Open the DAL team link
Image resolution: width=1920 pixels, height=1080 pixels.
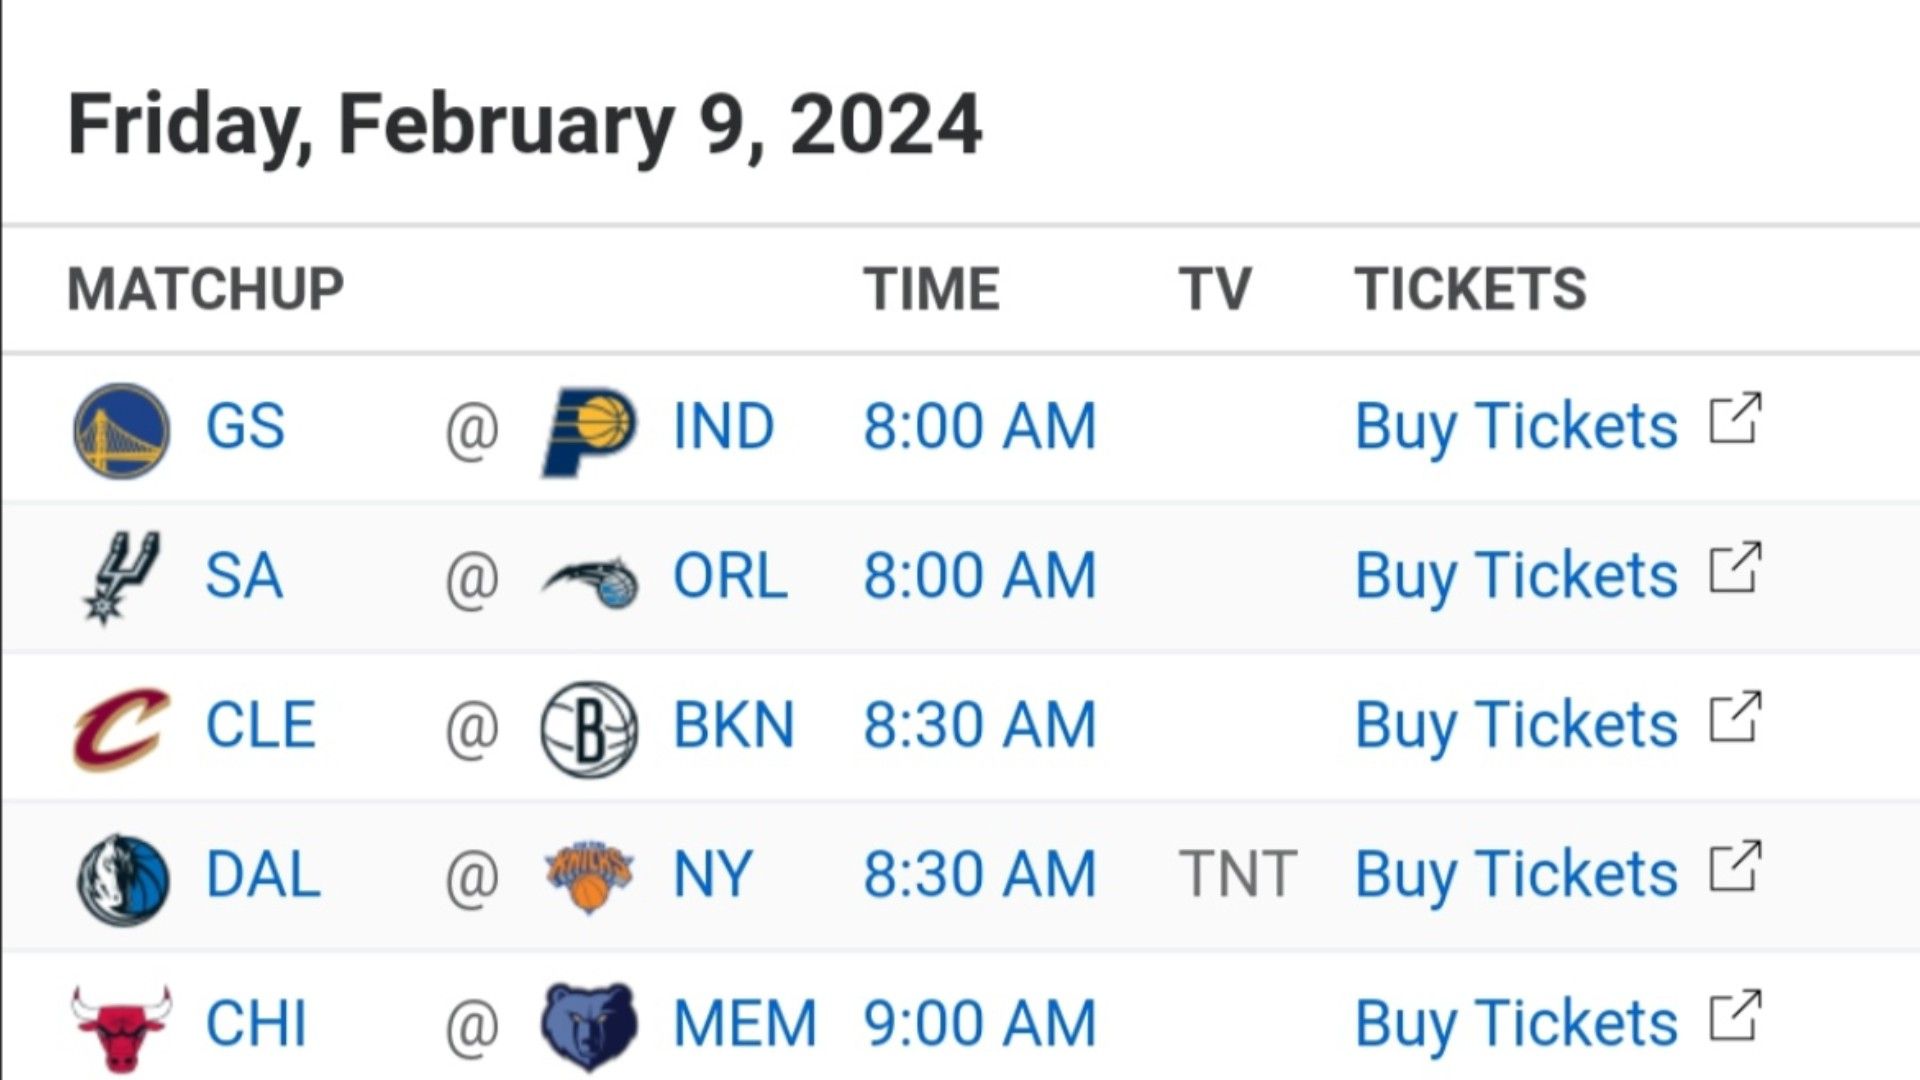point(263,875)
